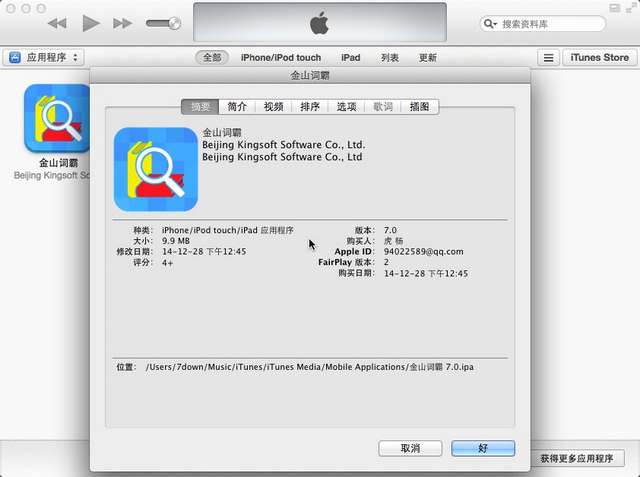Click the Apple logo in status display

319,23
